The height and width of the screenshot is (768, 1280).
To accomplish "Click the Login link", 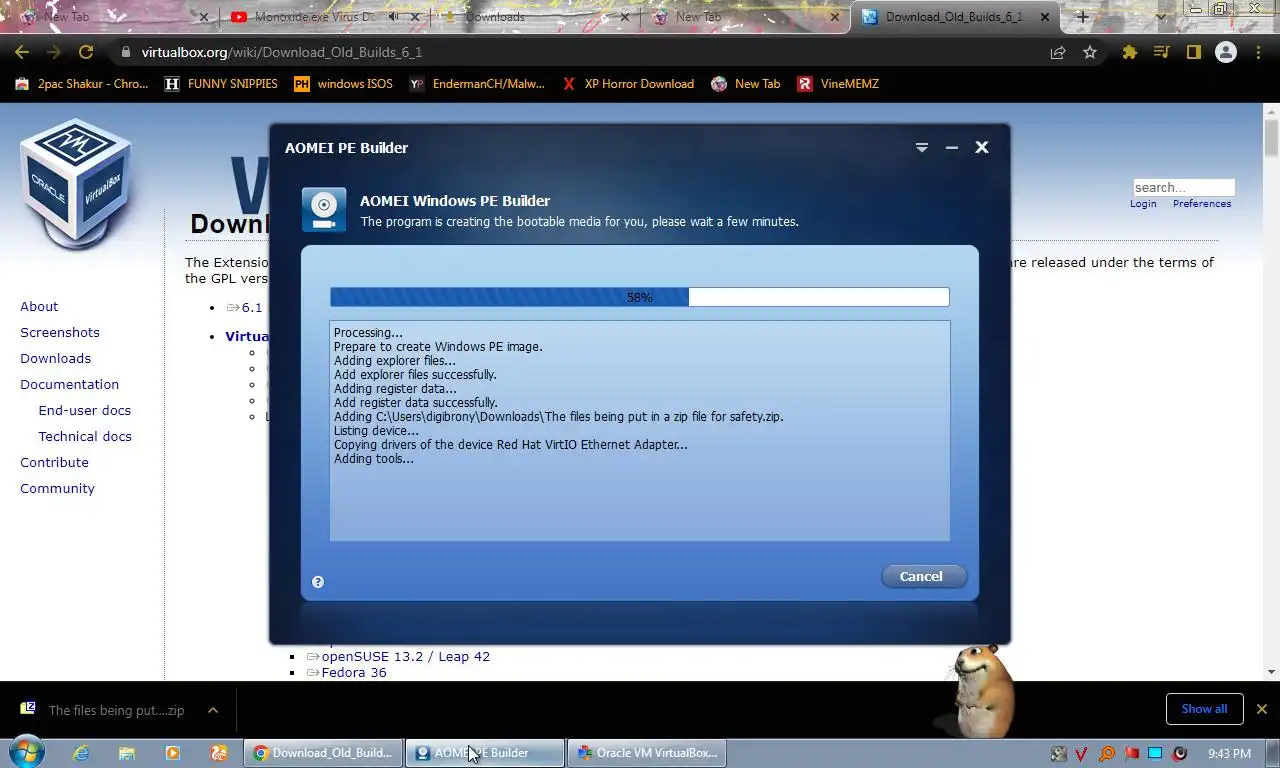I will coord(1143,203).
